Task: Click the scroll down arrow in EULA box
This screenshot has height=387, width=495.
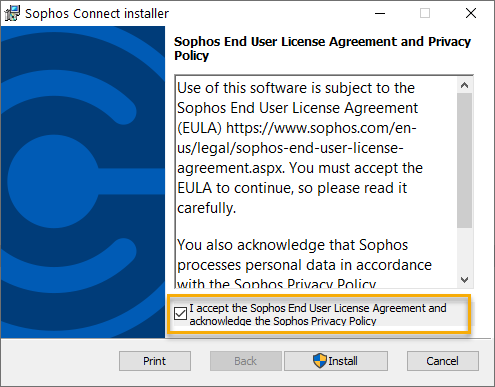Action: pos(464,280)
